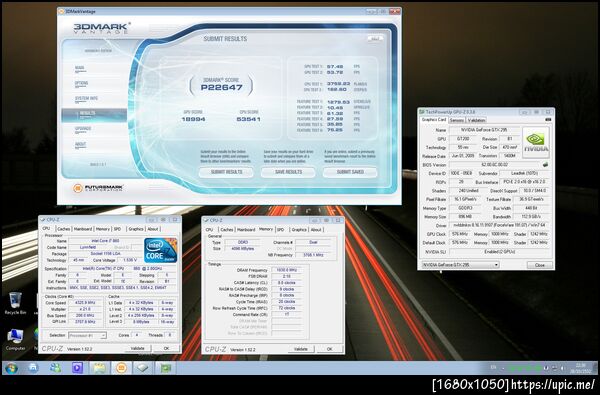Open OPTIONS in 3DMark sidebar
This screenshot has width=600, height=395.
pos(82,83)
